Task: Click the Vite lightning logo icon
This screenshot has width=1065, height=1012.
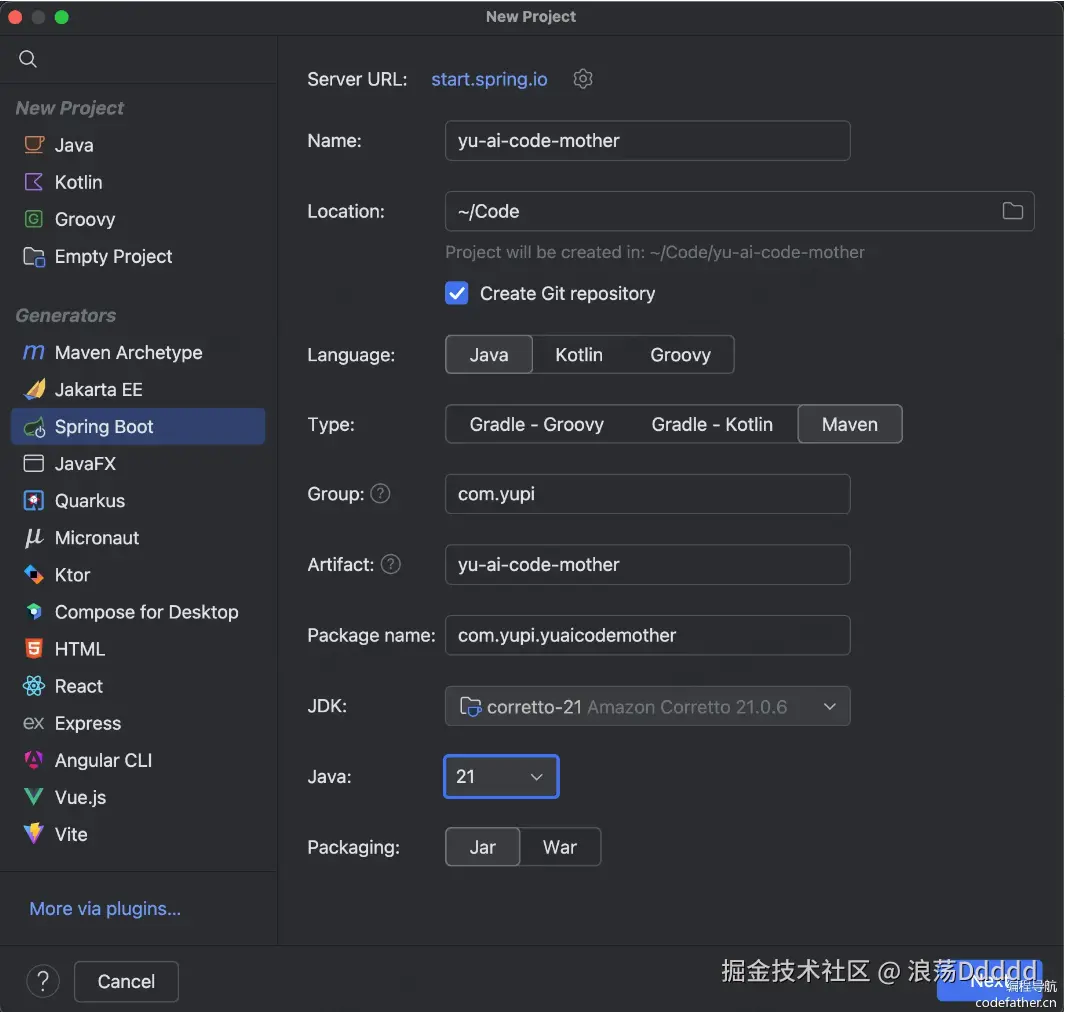Action: tap(34, 834)
